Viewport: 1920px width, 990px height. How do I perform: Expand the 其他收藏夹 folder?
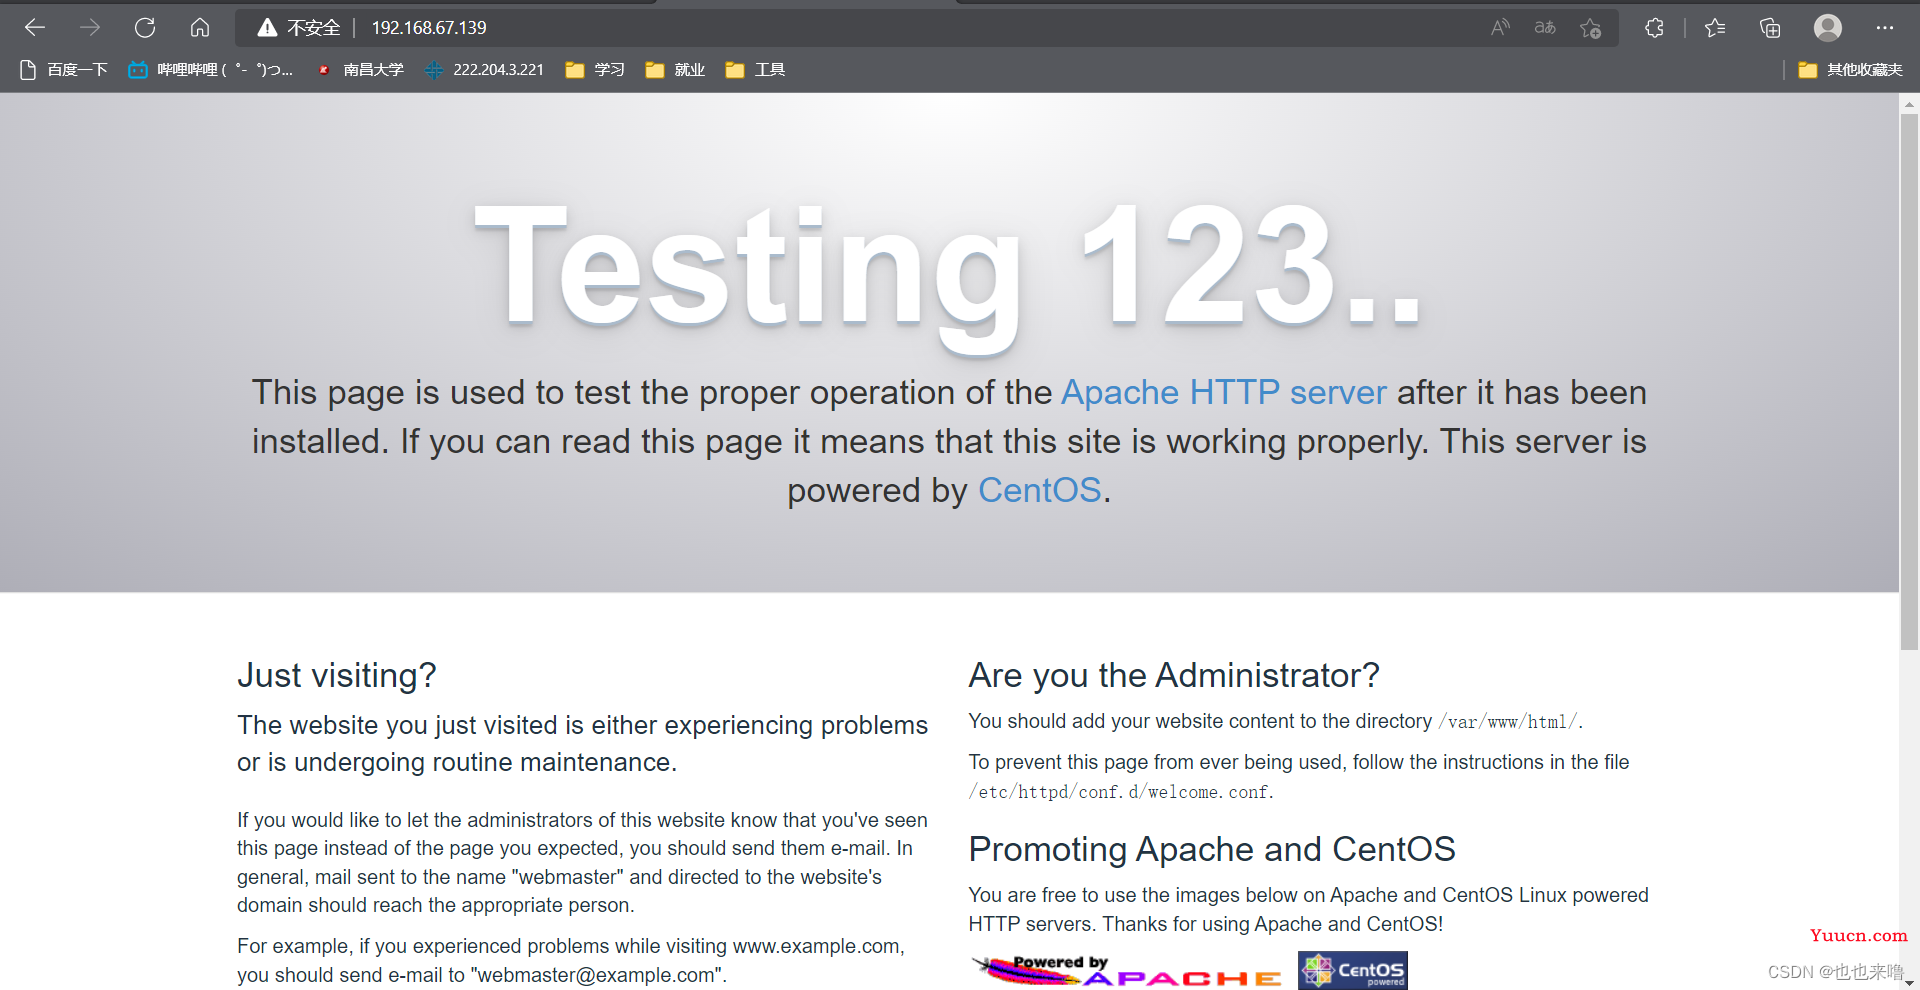pos(1850,70)
